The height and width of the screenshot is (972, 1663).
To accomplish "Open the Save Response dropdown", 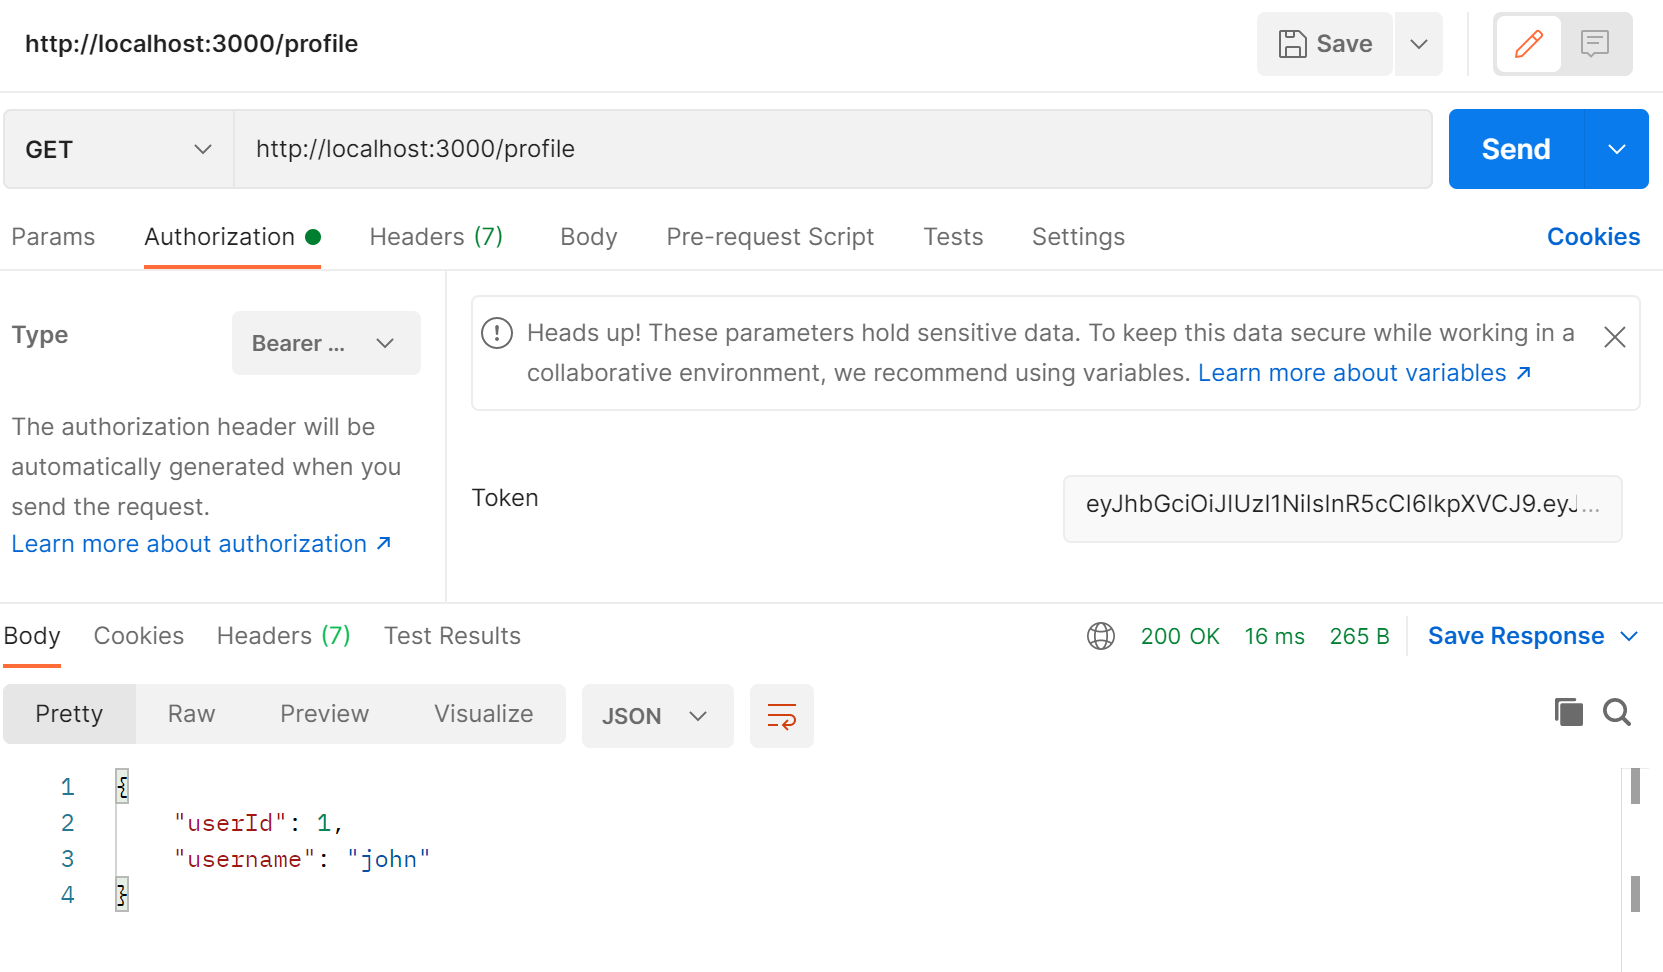I will [x=1533, y=636].
